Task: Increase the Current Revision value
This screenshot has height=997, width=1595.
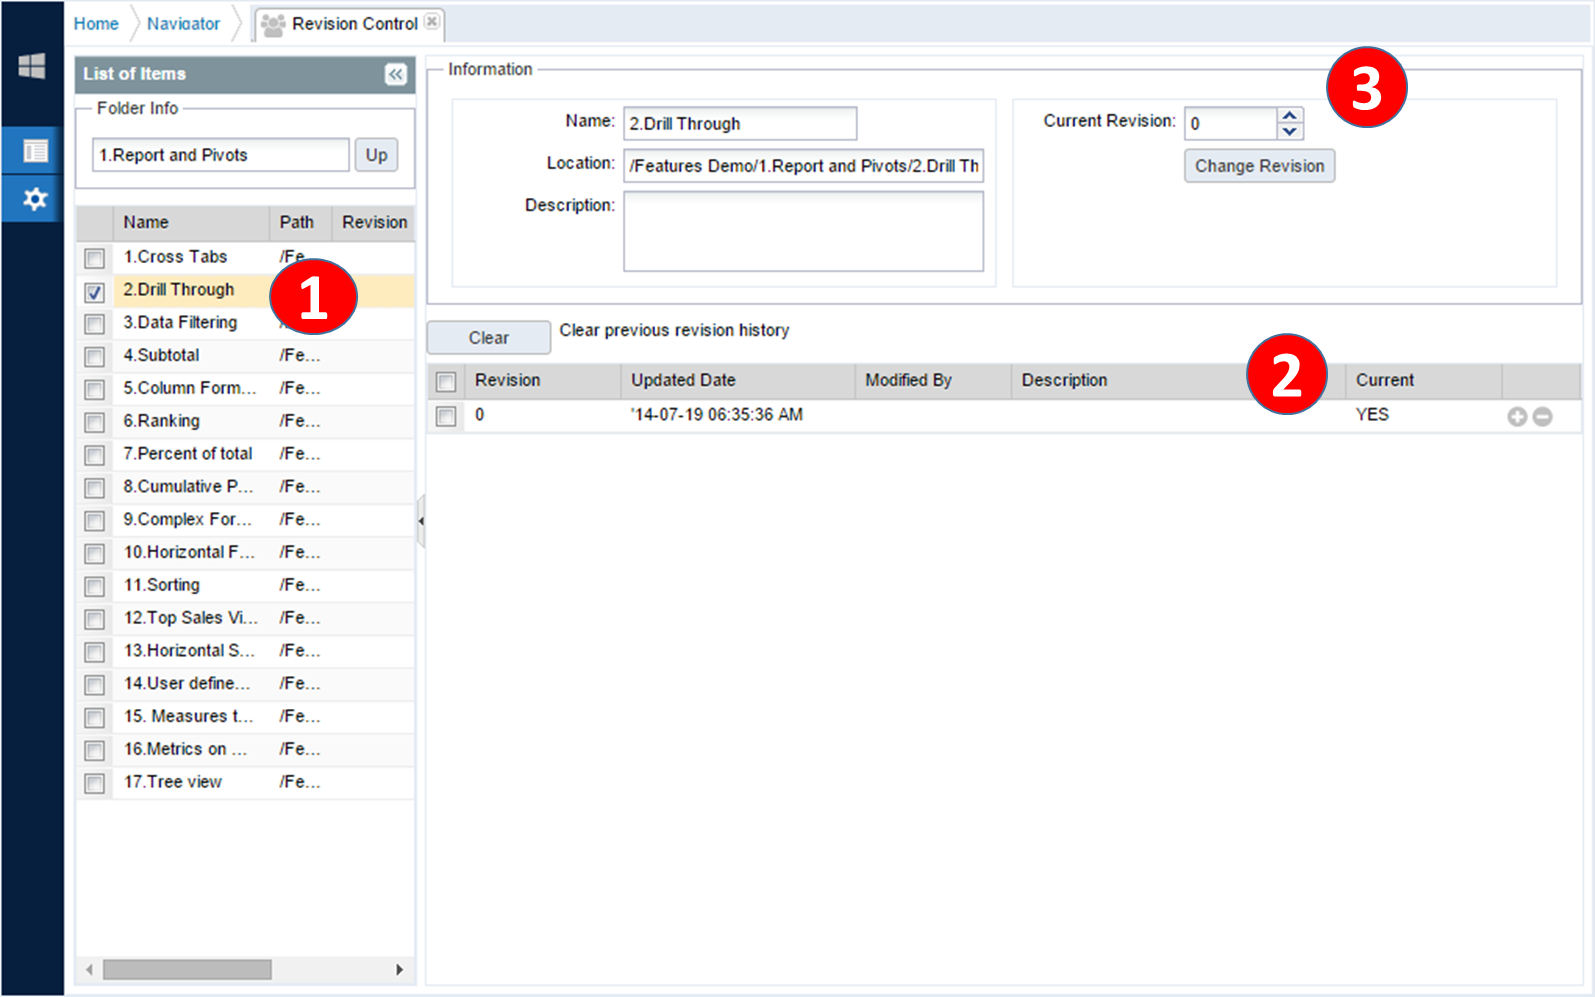Action: [x=1290, y=116]
